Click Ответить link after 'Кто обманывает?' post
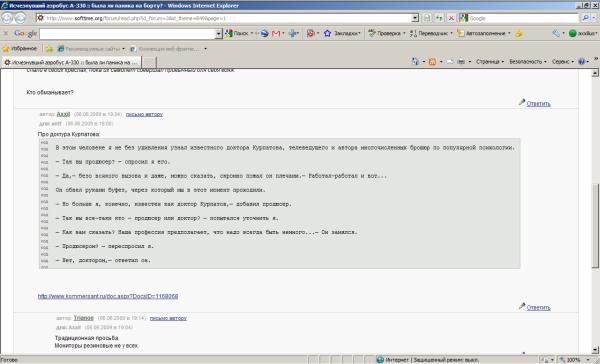This screenshot has width=600, height=364. pyautogui.click(x=538, y=103)
